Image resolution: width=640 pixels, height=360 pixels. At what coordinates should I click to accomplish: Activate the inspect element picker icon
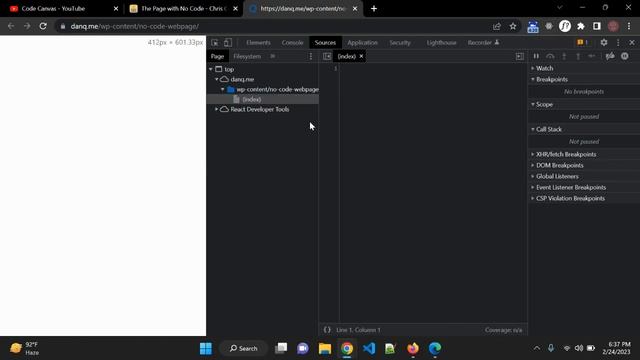pyautogui.click(x=215, y=42)
